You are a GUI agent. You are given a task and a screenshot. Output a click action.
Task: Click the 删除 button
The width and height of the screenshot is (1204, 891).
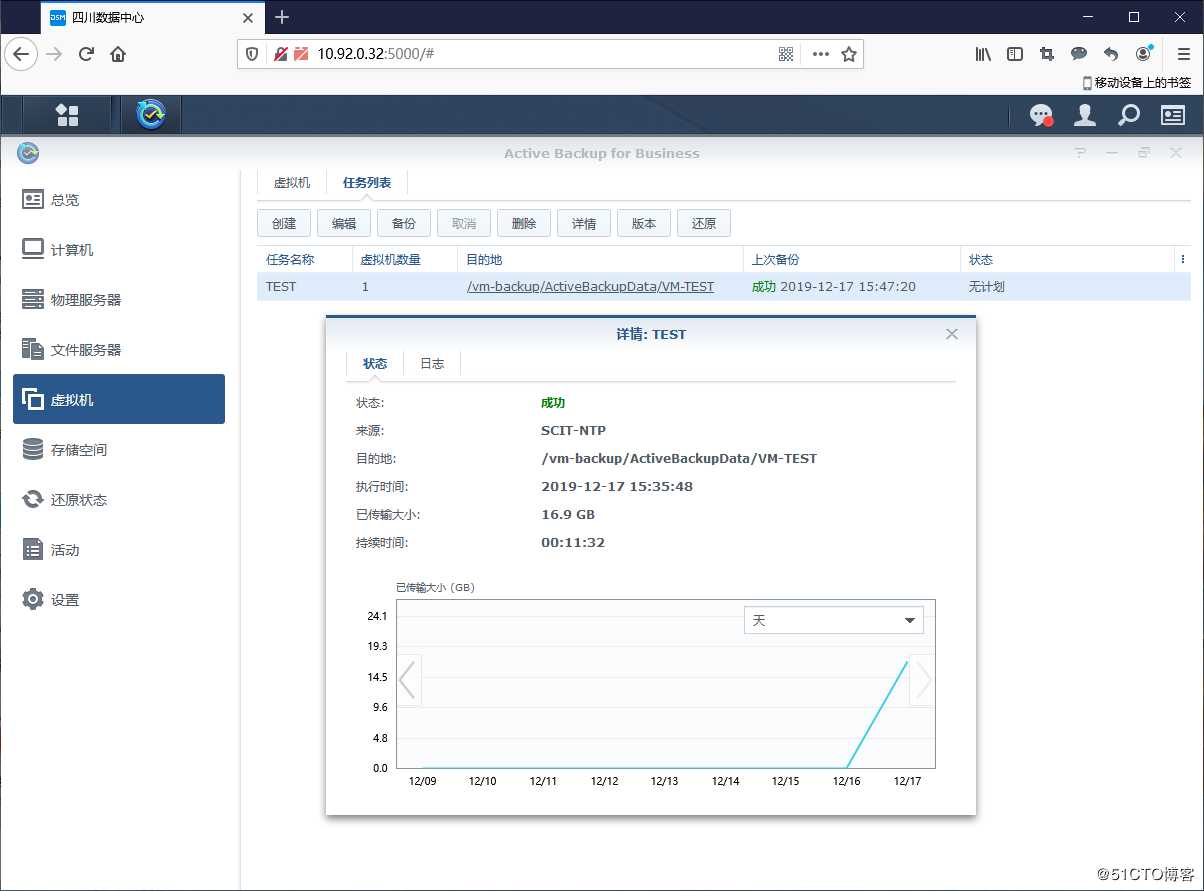tap(524, 223)
